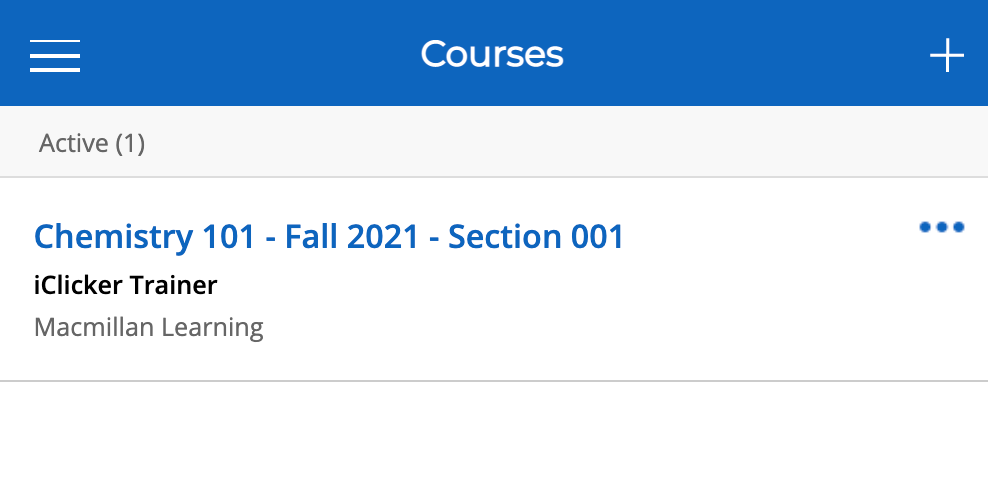
Task: Show the side menu via three-line icon
Action: pyautogui.click(x=55, y=55)
